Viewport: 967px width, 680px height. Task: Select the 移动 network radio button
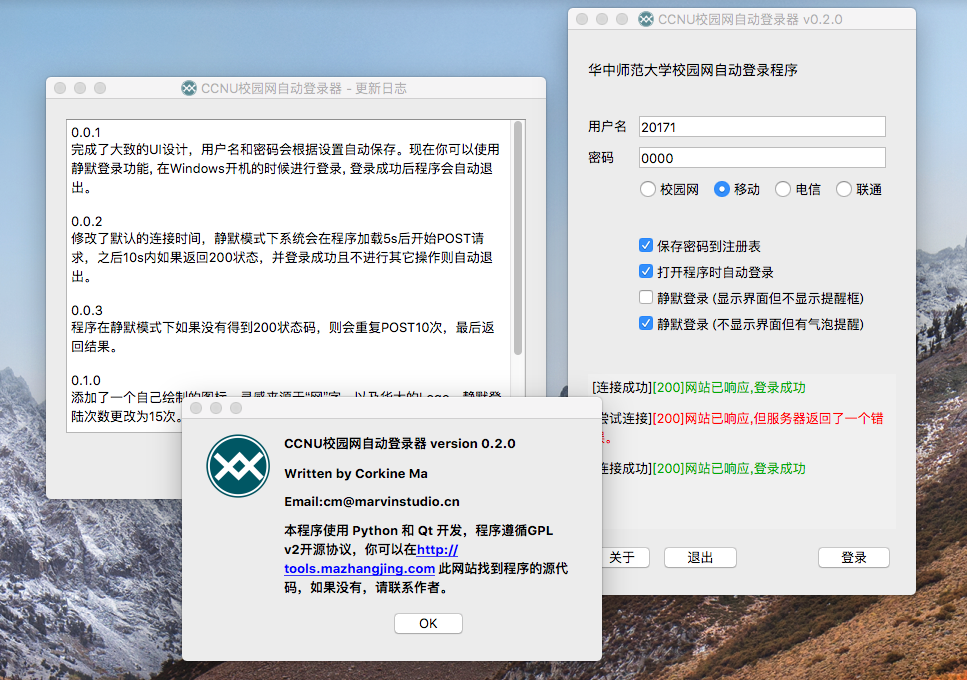pyautogui.click(x=722, y=189)
